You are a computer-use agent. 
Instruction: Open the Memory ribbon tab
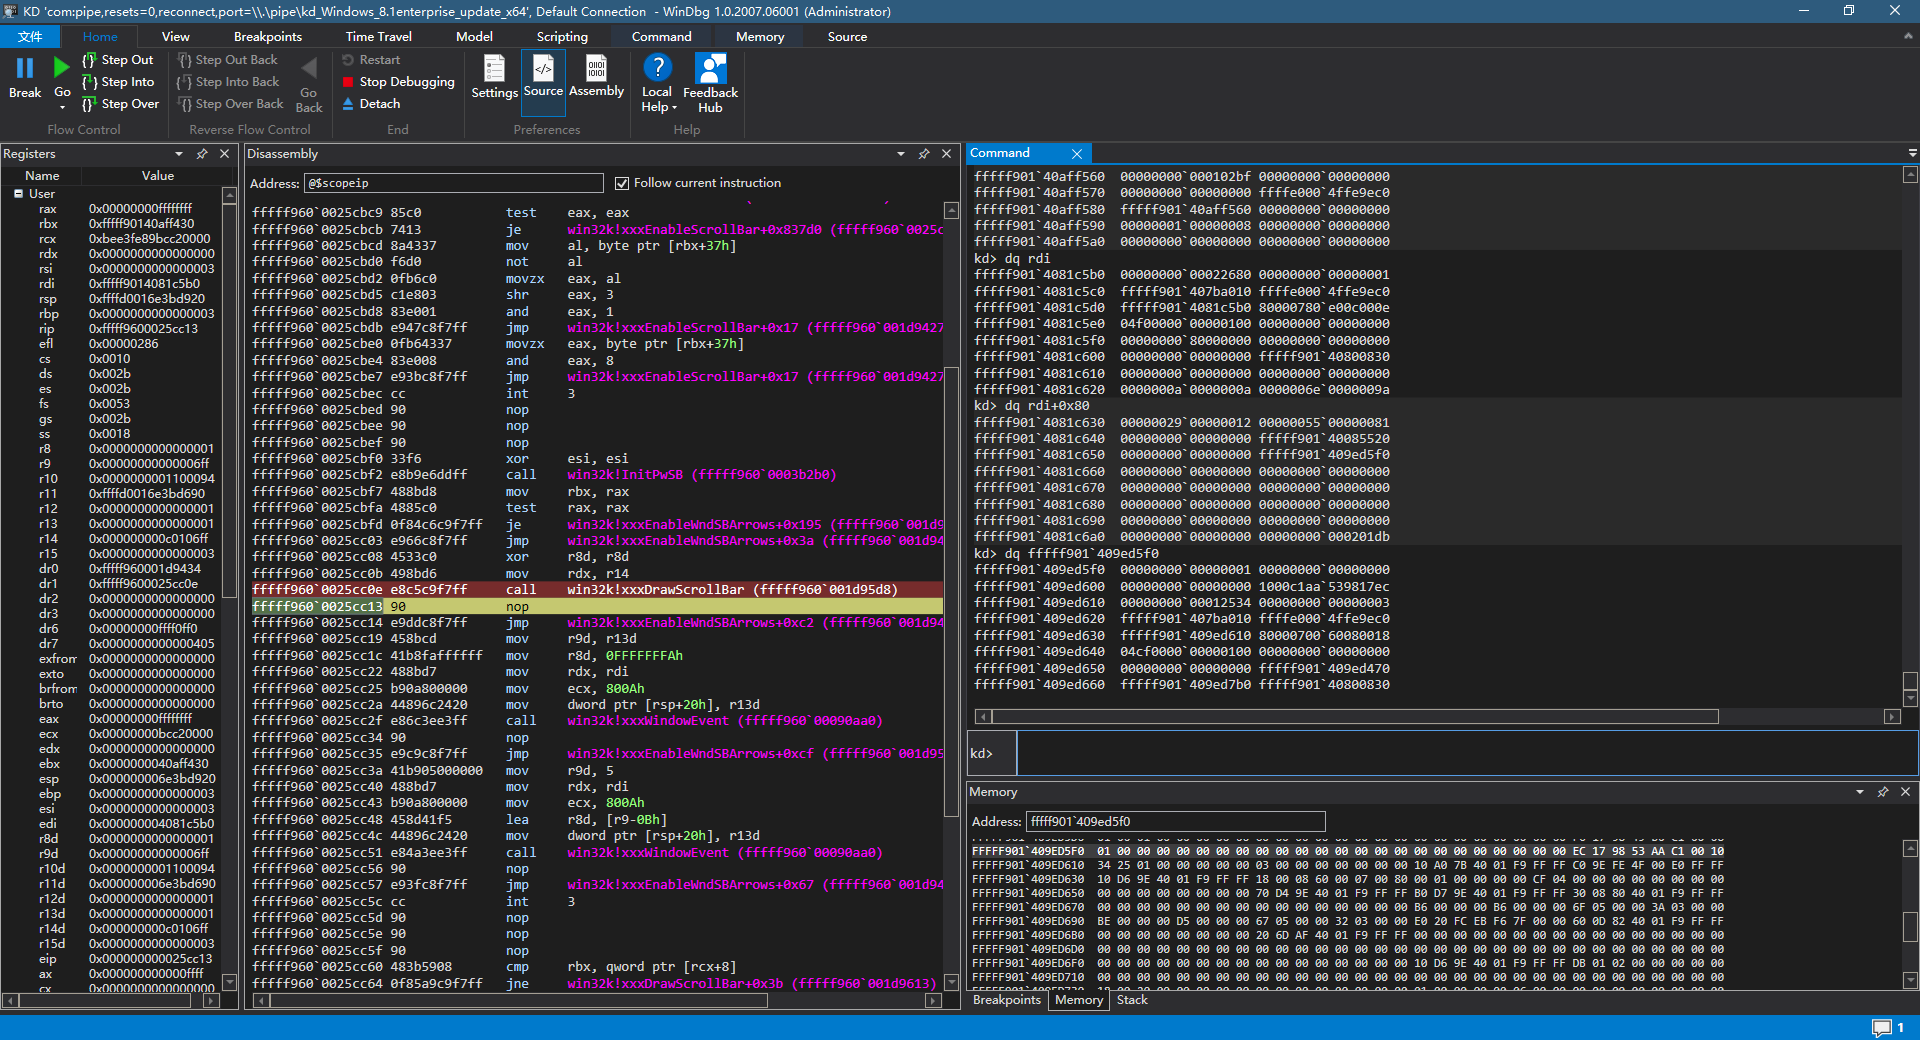[x=760, y=37]
